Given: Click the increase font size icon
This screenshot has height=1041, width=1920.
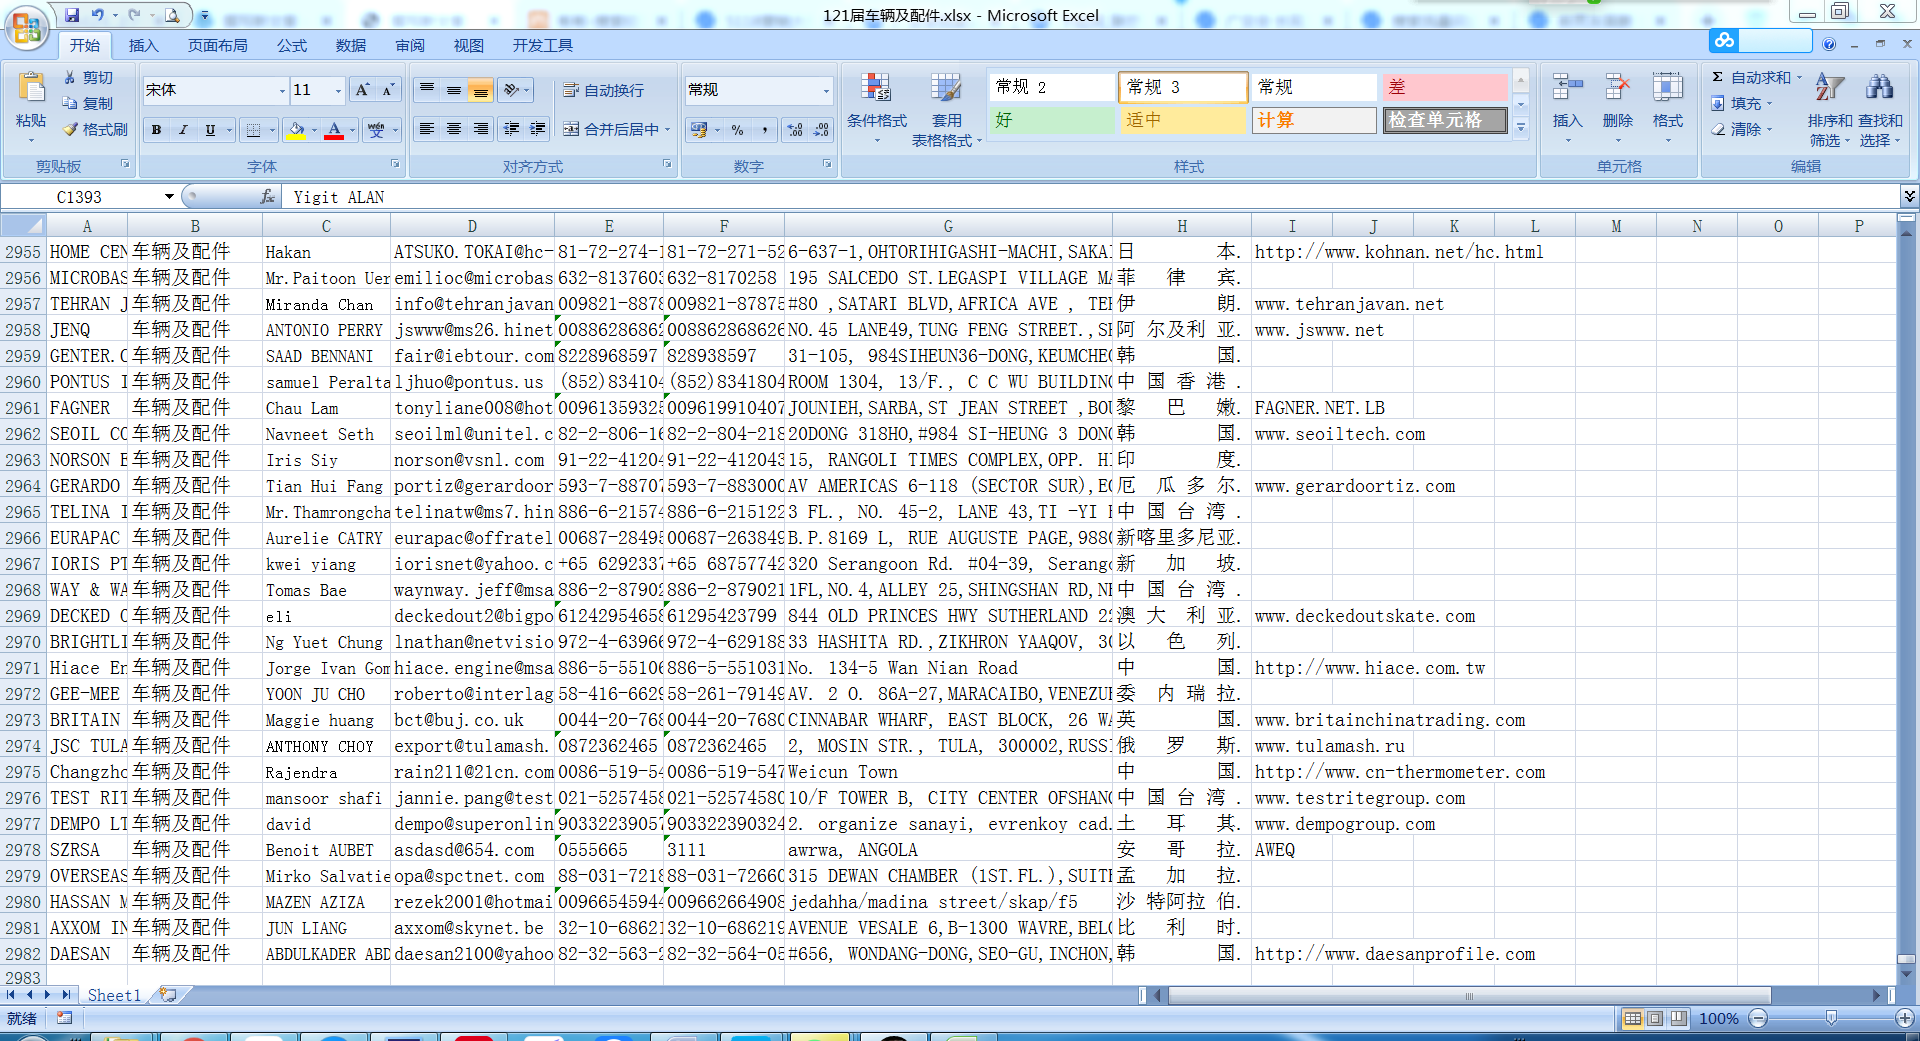Looking at the screenshot, I should tap(362, 90).
